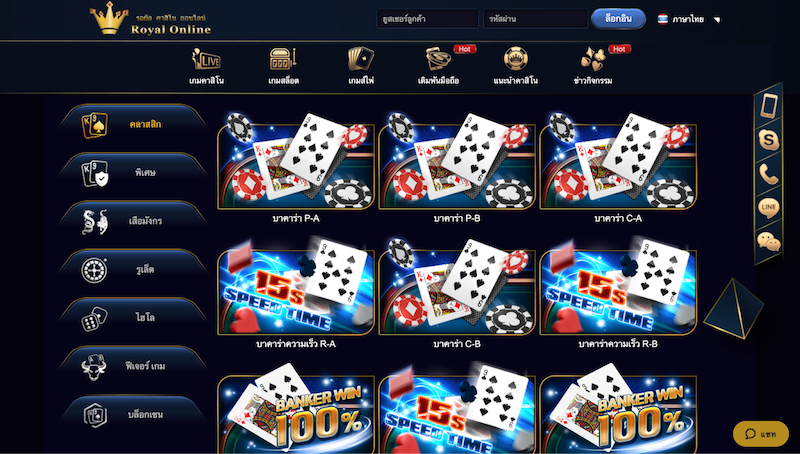Viewport: 800px width, 454px height.
Task: Click the Skype contact icon in sidebar
Action: pos(768,139)
